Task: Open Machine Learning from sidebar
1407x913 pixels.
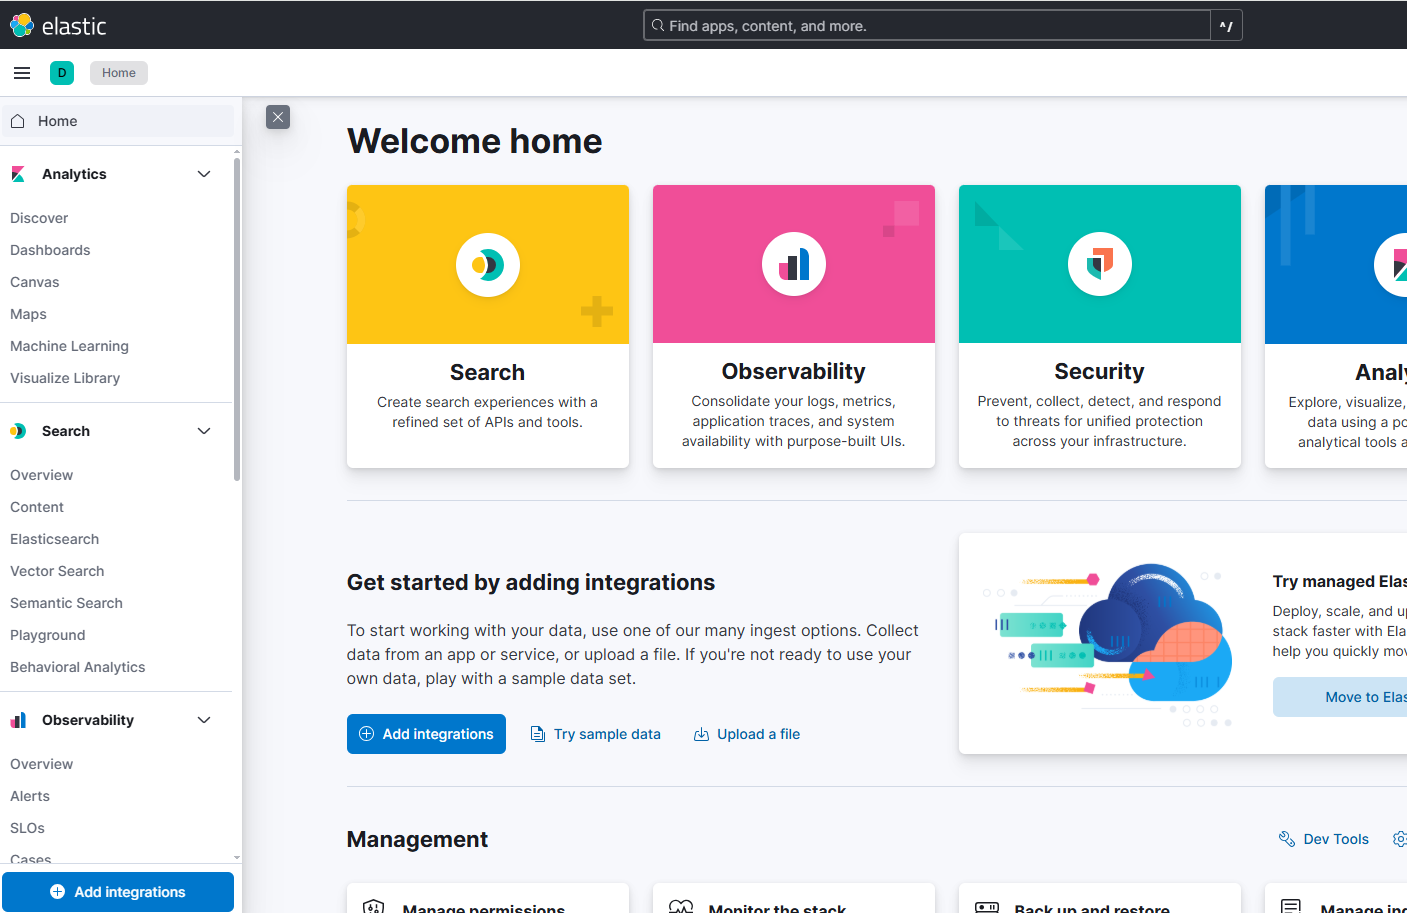Action: [x=69, y=346]
